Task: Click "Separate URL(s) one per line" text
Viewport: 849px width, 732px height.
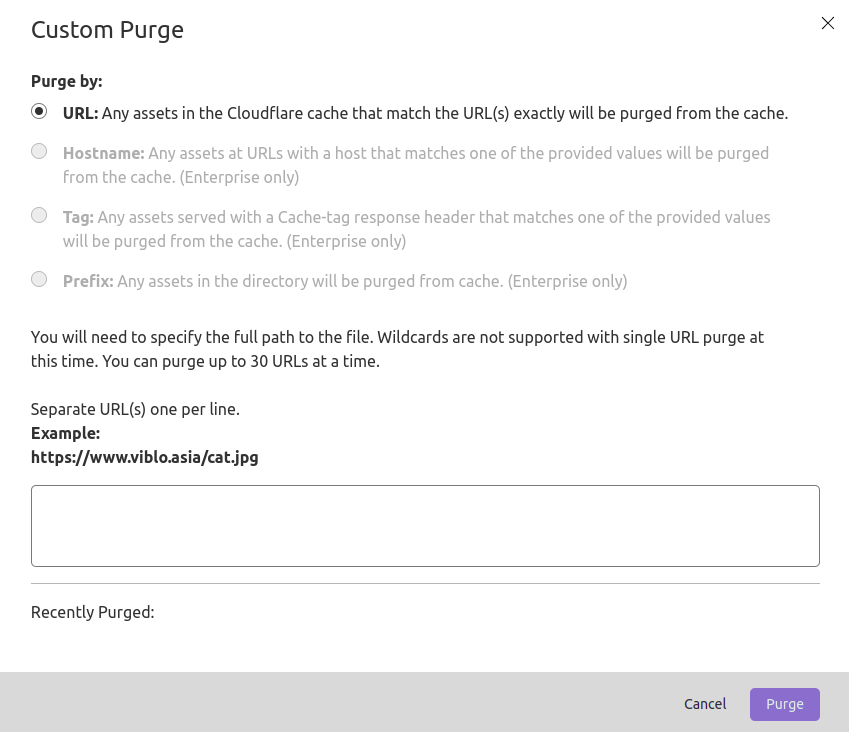Action: tap(135, 409)
